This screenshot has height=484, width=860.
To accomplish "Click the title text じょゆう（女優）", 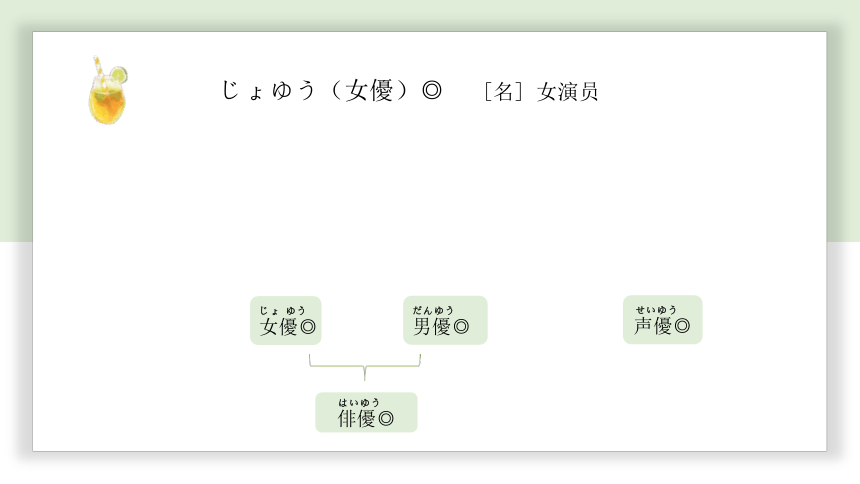I will coord(315,91).
